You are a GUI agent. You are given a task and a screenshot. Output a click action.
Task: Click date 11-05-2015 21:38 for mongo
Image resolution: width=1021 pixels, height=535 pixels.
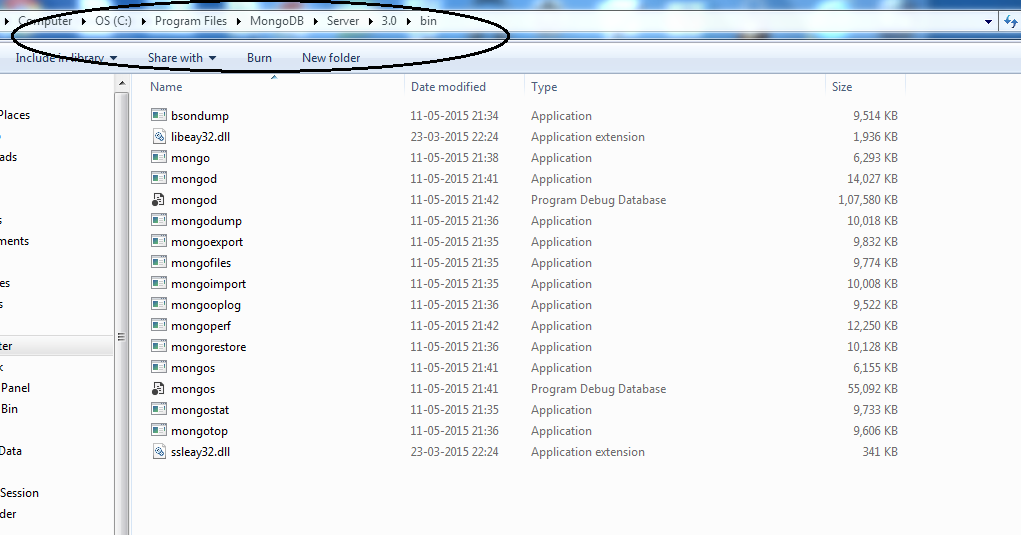455,158
